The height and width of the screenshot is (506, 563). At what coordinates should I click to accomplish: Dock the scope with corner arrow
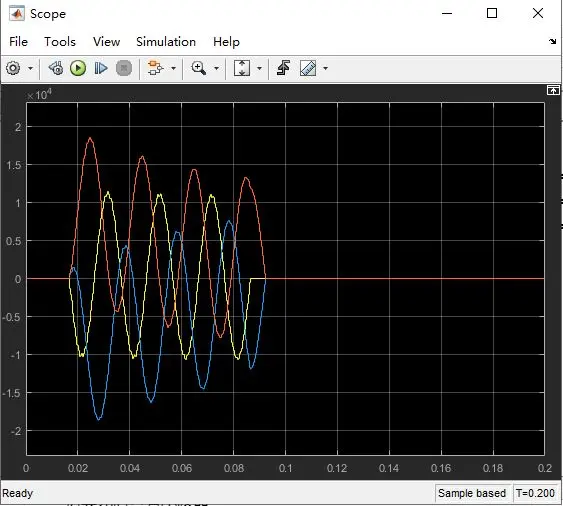tap(553, 41)
